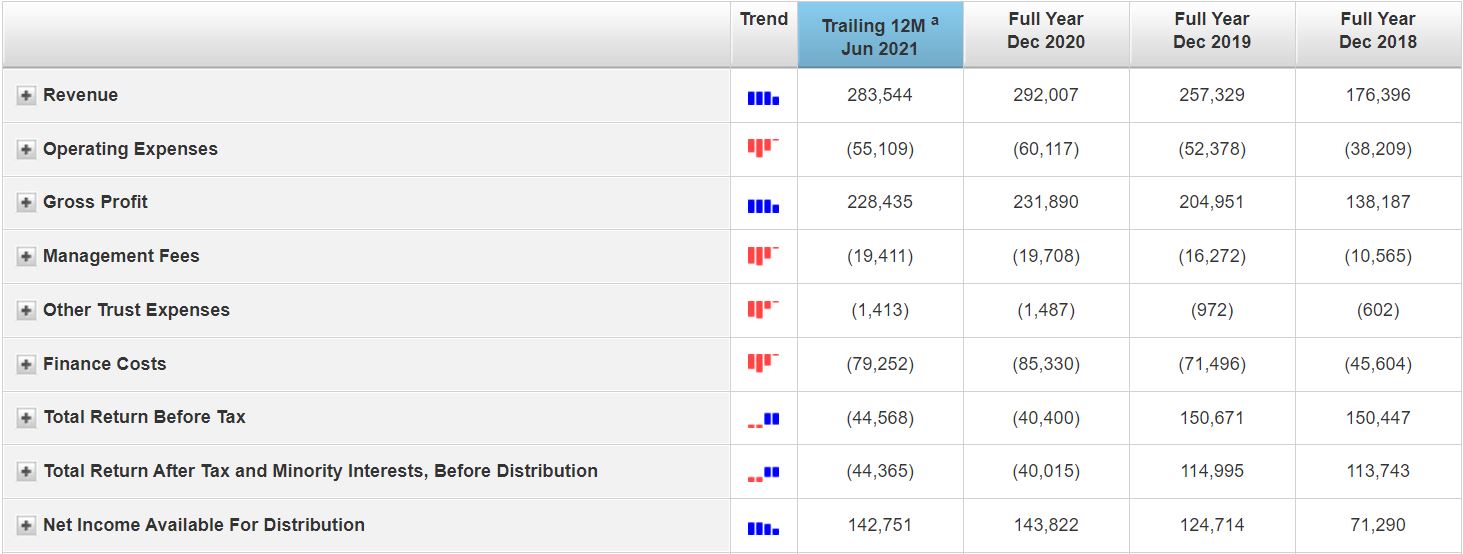Click the Finance Costs trend sparkline
The height and width of the screenshot is (554, 1463).
coord(763,364)
